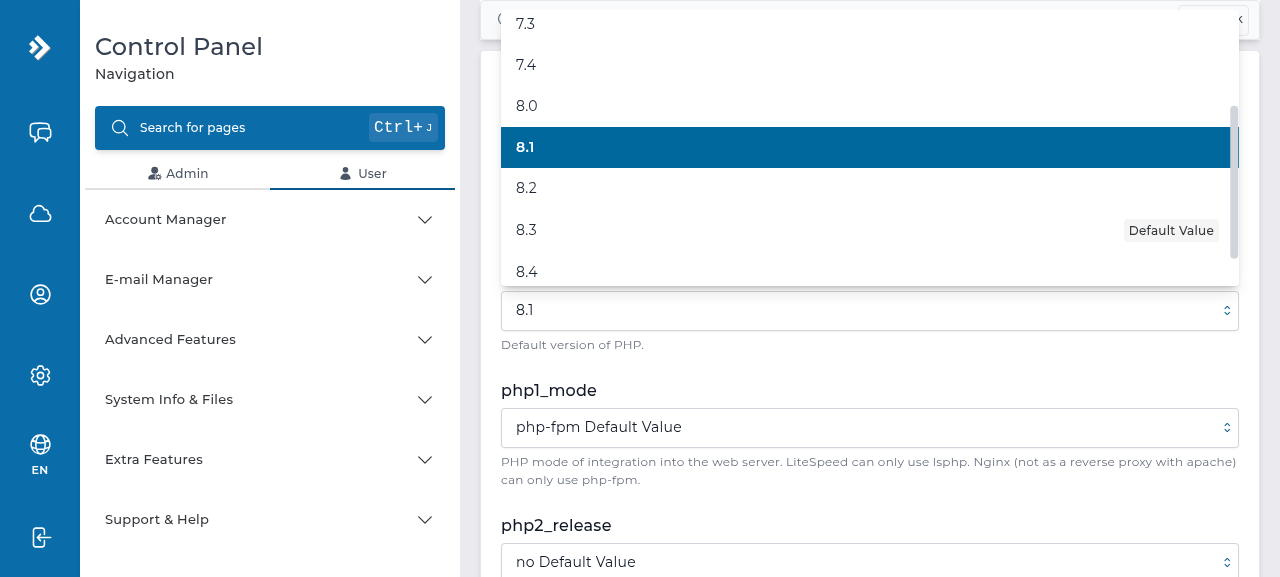
Task: Focus the Search for pages field
Action: pos(270,128)
